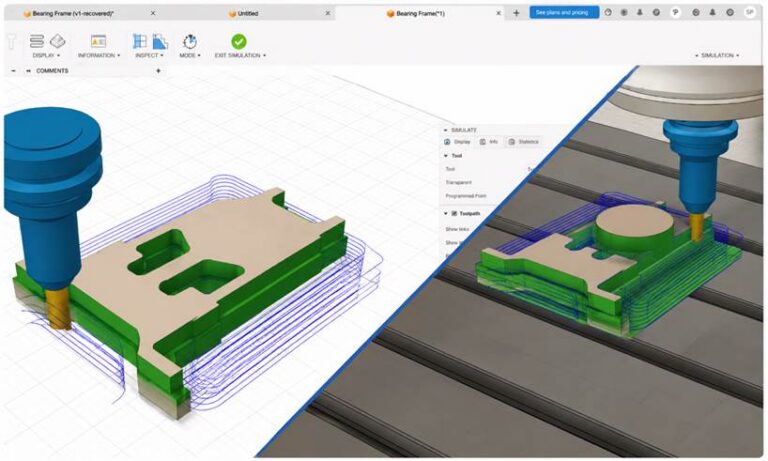768x461 pixels.
Task: Open the job status clock icon
Action: coord(608,13)
